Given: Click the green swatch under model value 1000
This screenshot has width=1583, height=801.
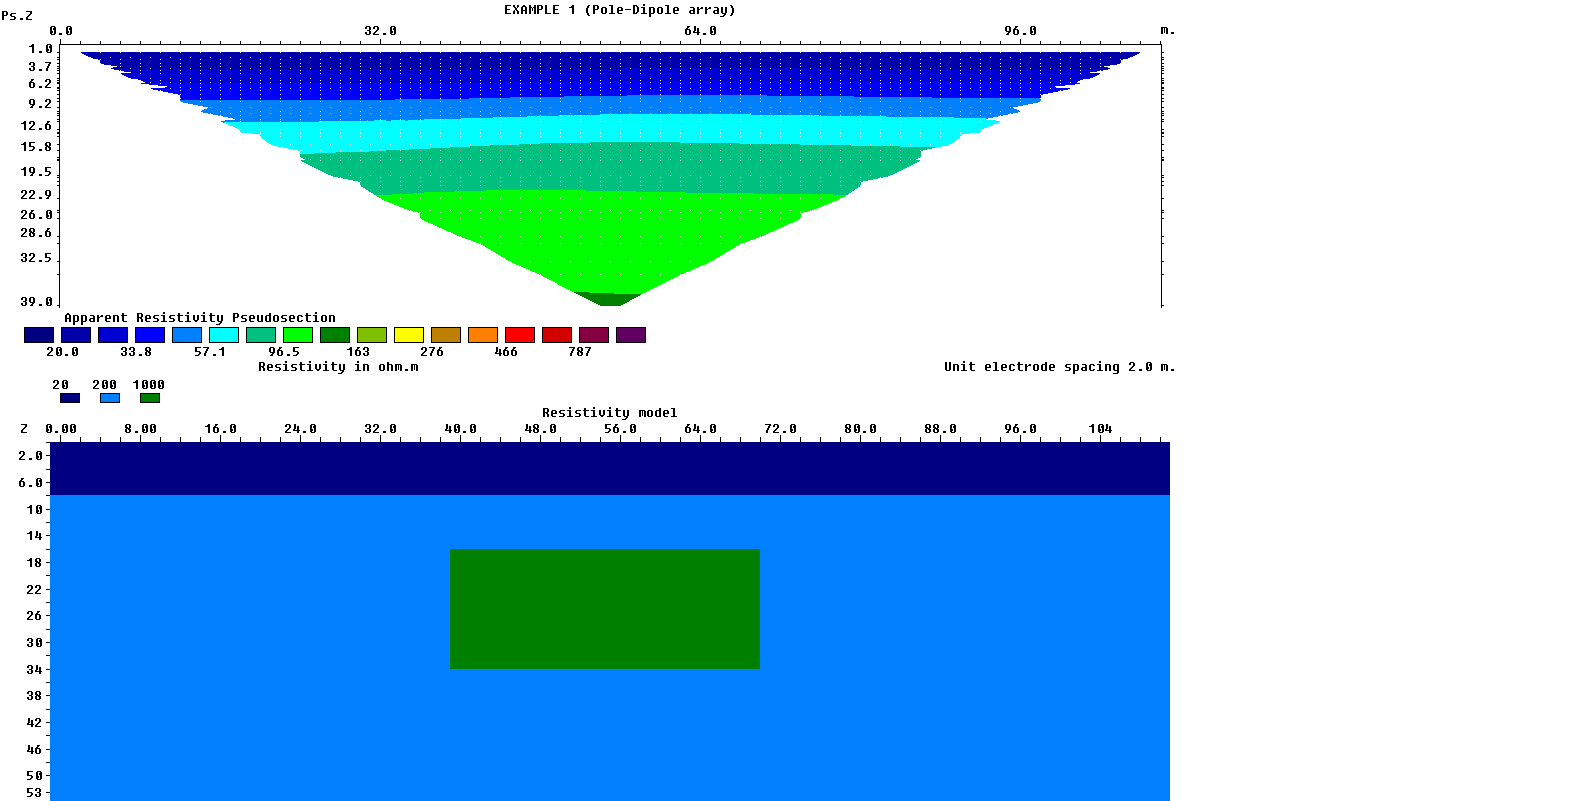Looking at the screenshot, I should click(150, 398).
